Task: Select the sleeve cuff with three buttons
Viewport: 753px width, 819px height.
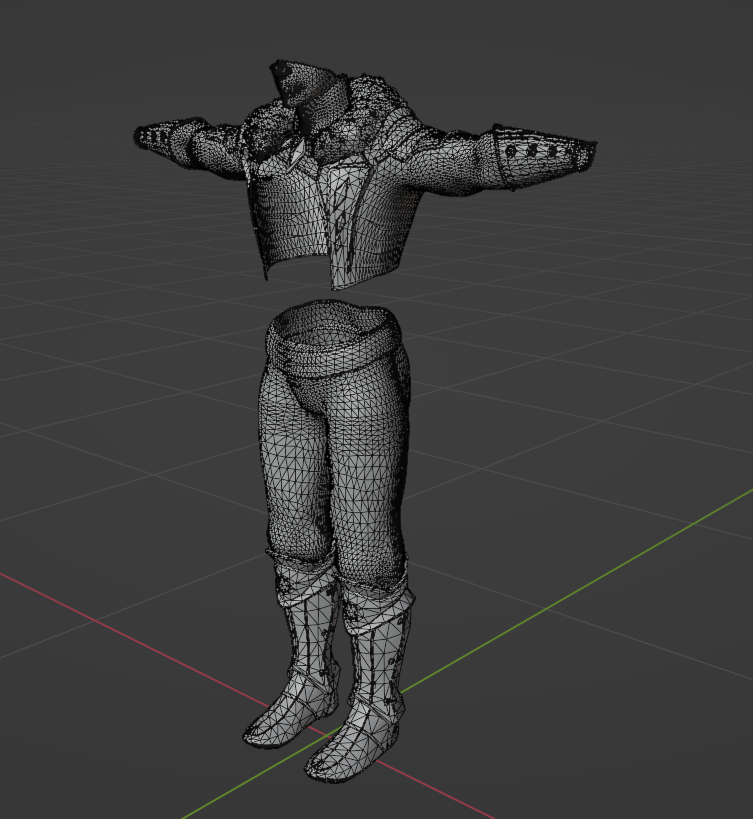Action: [543, 156]
